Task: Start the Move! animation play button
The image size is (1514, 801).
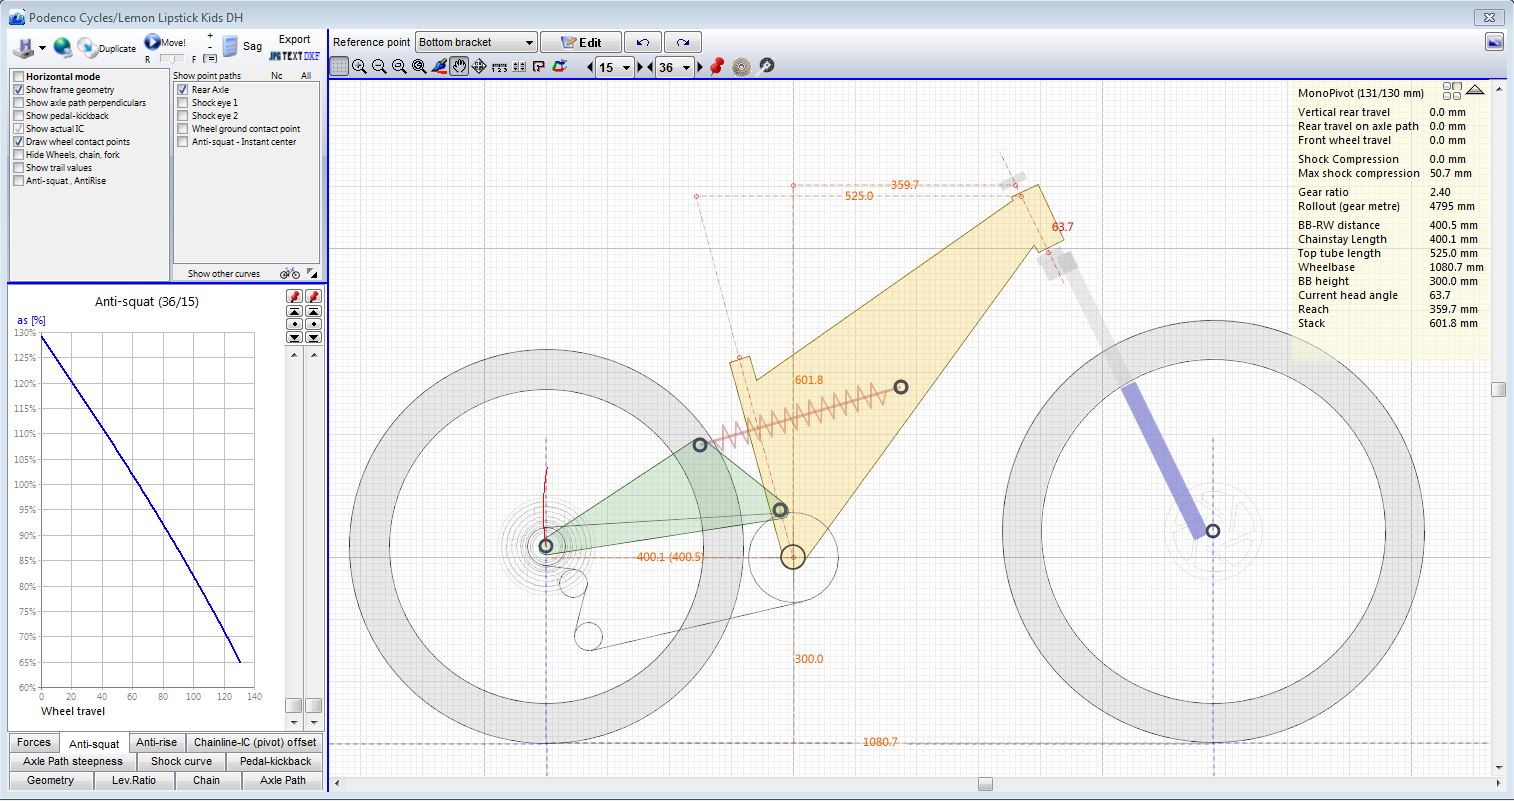Action: click(153, 42)
